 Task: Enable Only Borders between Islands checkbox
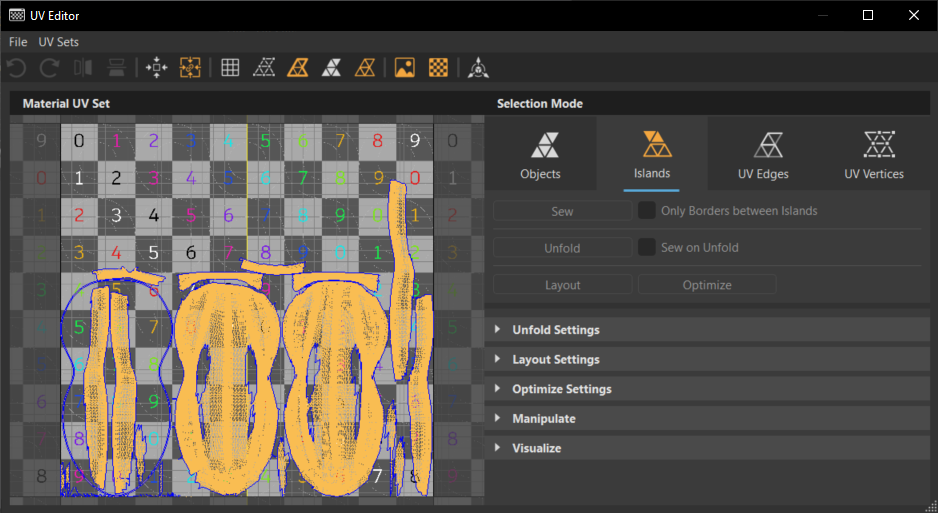(x=647, y=210)
